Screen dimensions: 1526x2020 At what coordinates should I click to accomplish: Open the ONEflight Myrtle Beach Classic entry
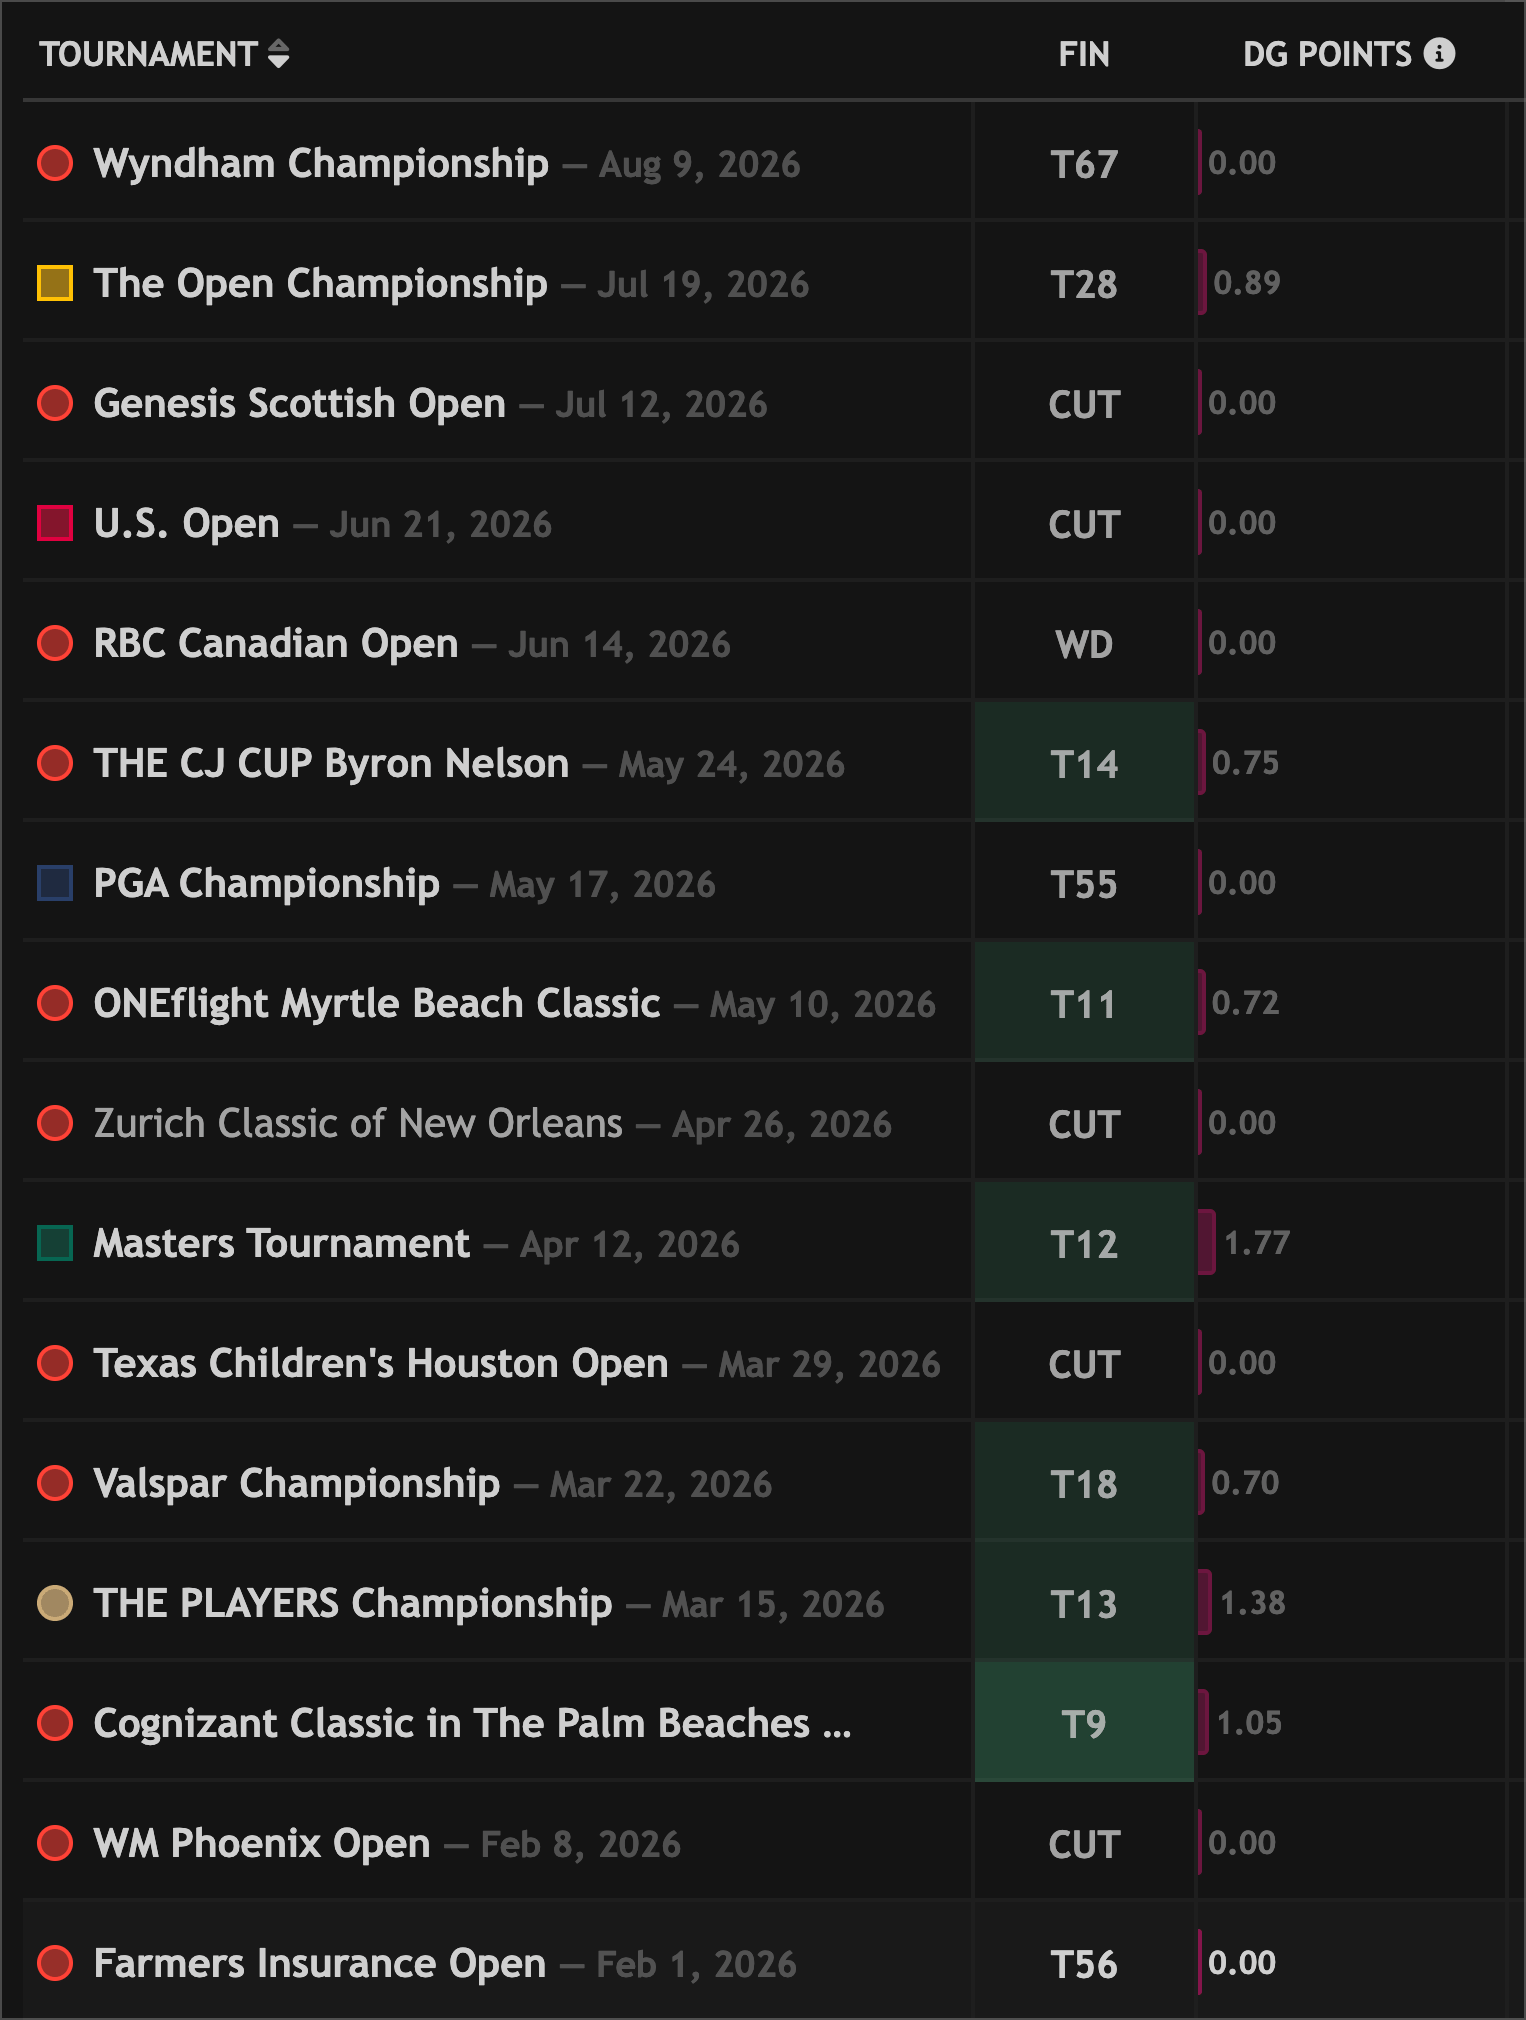pyautogui.click(x=376, y=1004)
